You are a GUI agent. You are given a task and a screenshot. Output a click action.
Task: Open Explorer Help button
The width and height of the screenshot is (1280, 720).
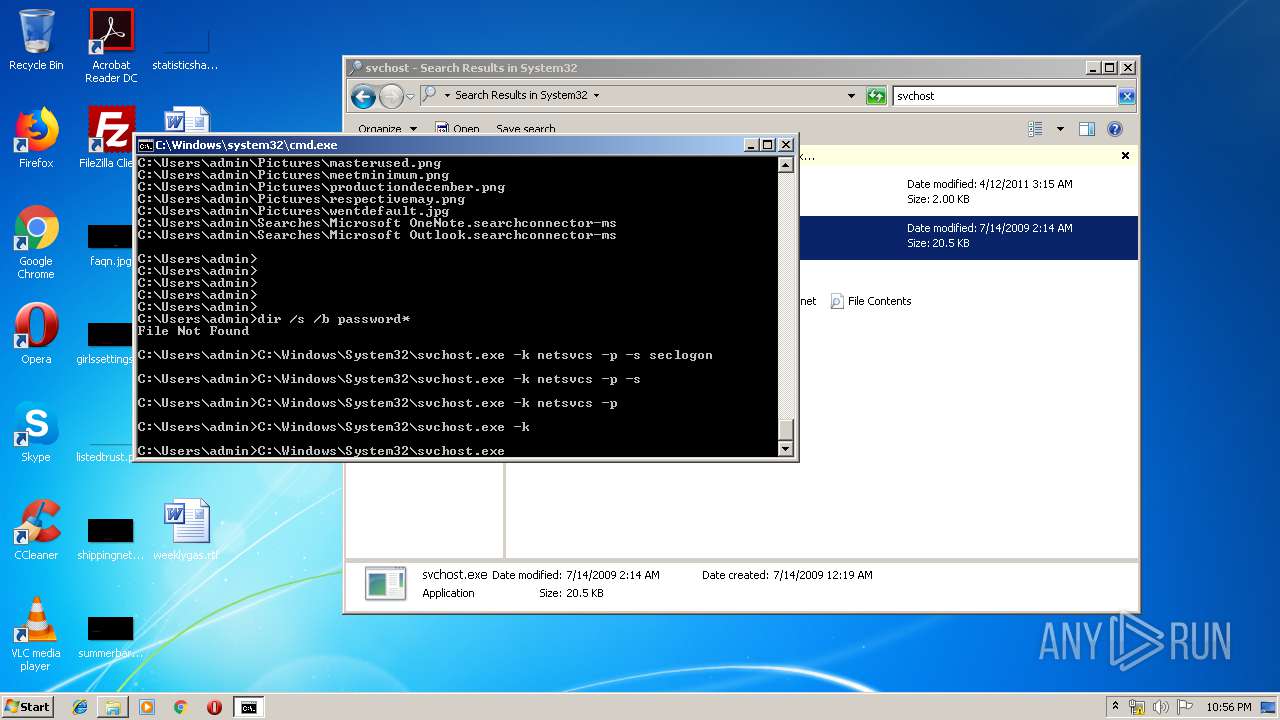(x=1115, y=129)
